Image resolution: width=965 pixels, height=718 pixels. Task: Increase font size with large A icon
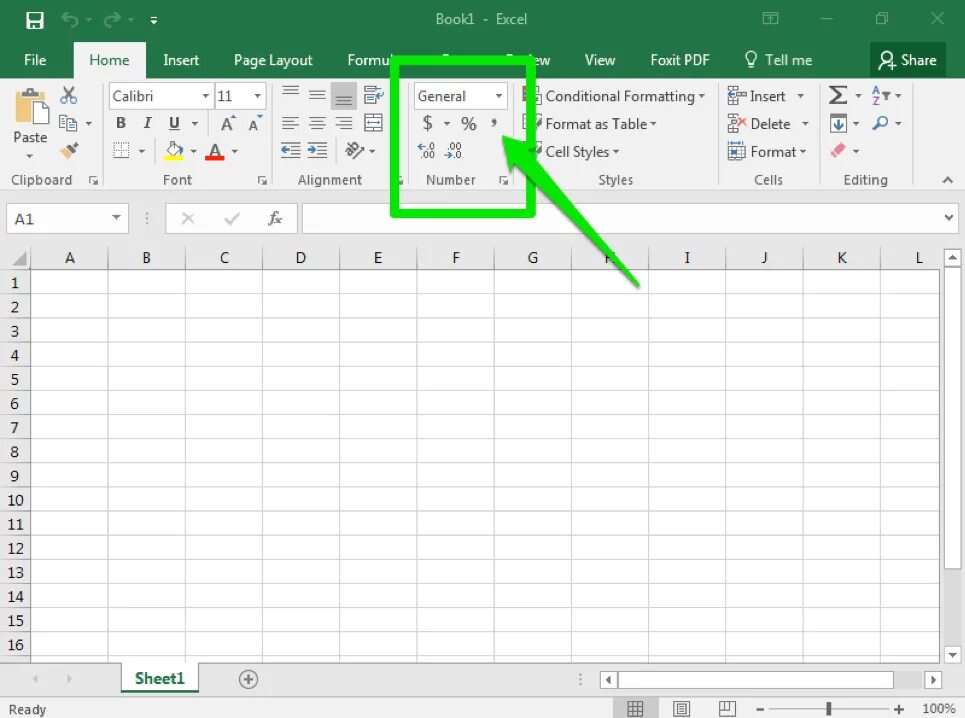pyautogui.click(x=228, y=123)
